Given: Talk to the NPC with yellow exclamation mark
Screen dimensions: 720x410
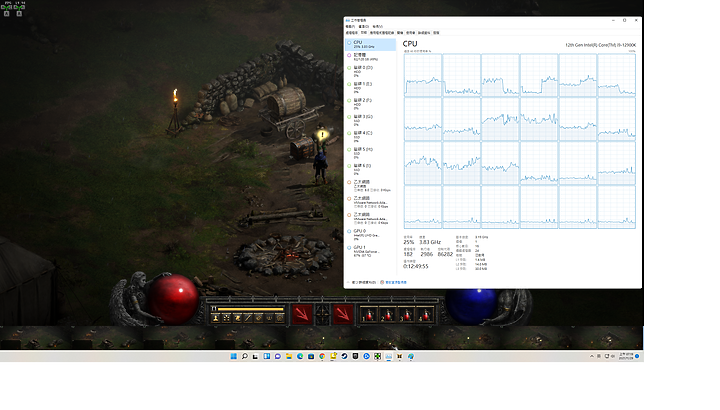Looking at the screenshot, I should click(x=322, y=140).
